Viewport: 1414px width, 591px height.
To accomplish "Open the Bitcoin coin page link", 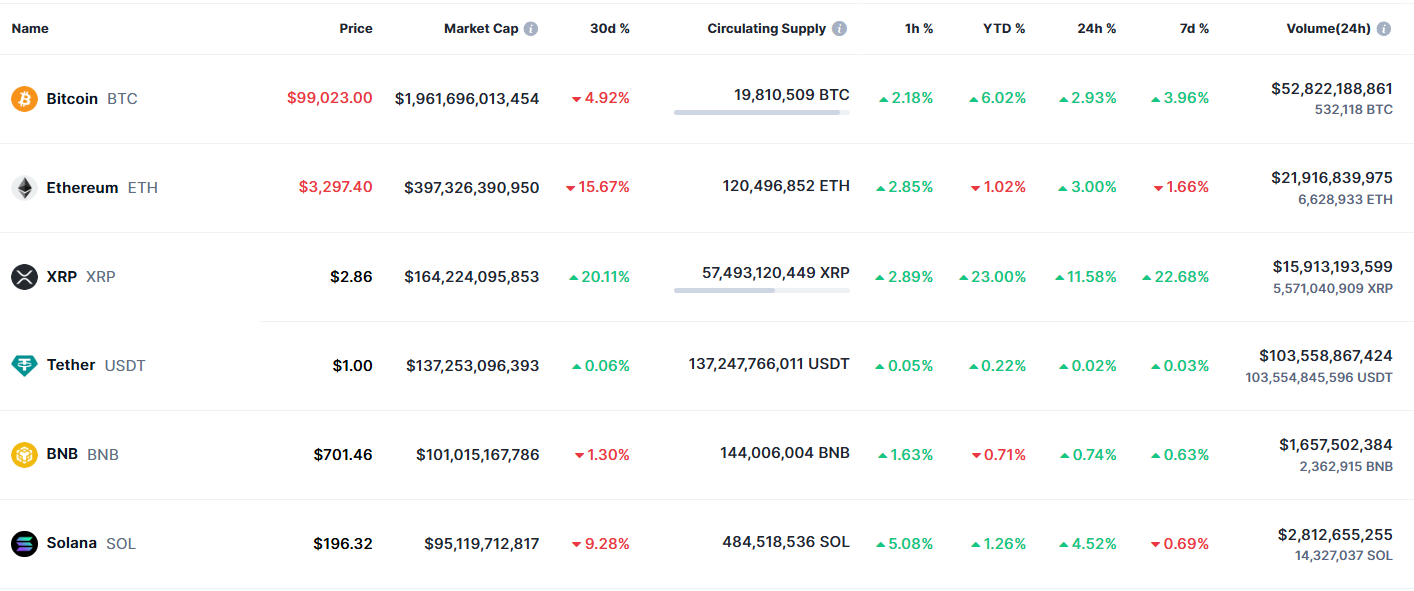I will [x=72, y=98].
